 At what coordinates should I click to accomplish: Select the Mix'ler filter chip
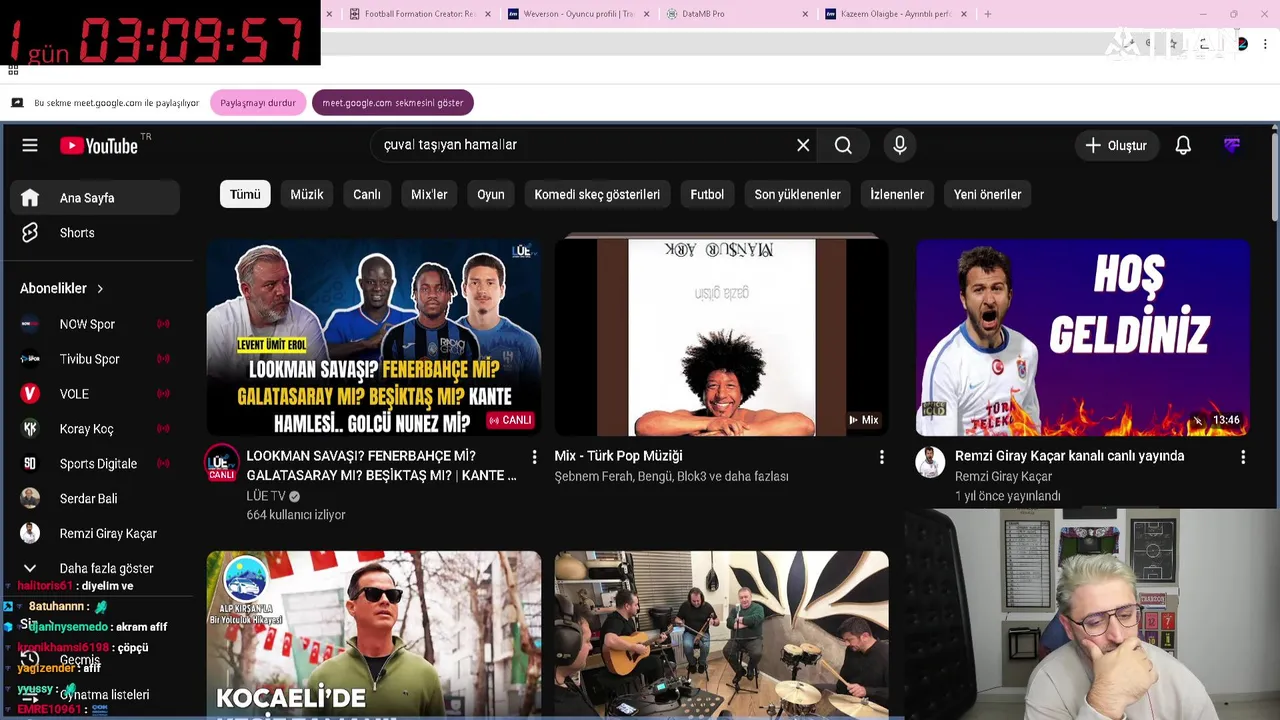click(429, 194)
